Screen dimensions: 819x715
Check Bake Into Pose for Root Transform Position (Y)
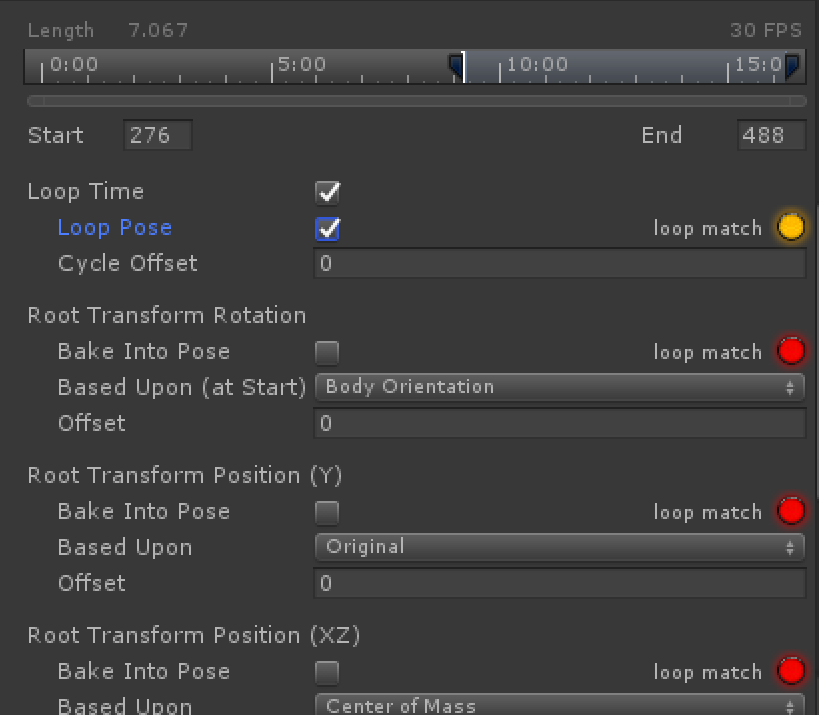pyautogui.click(x=327, y=511)
